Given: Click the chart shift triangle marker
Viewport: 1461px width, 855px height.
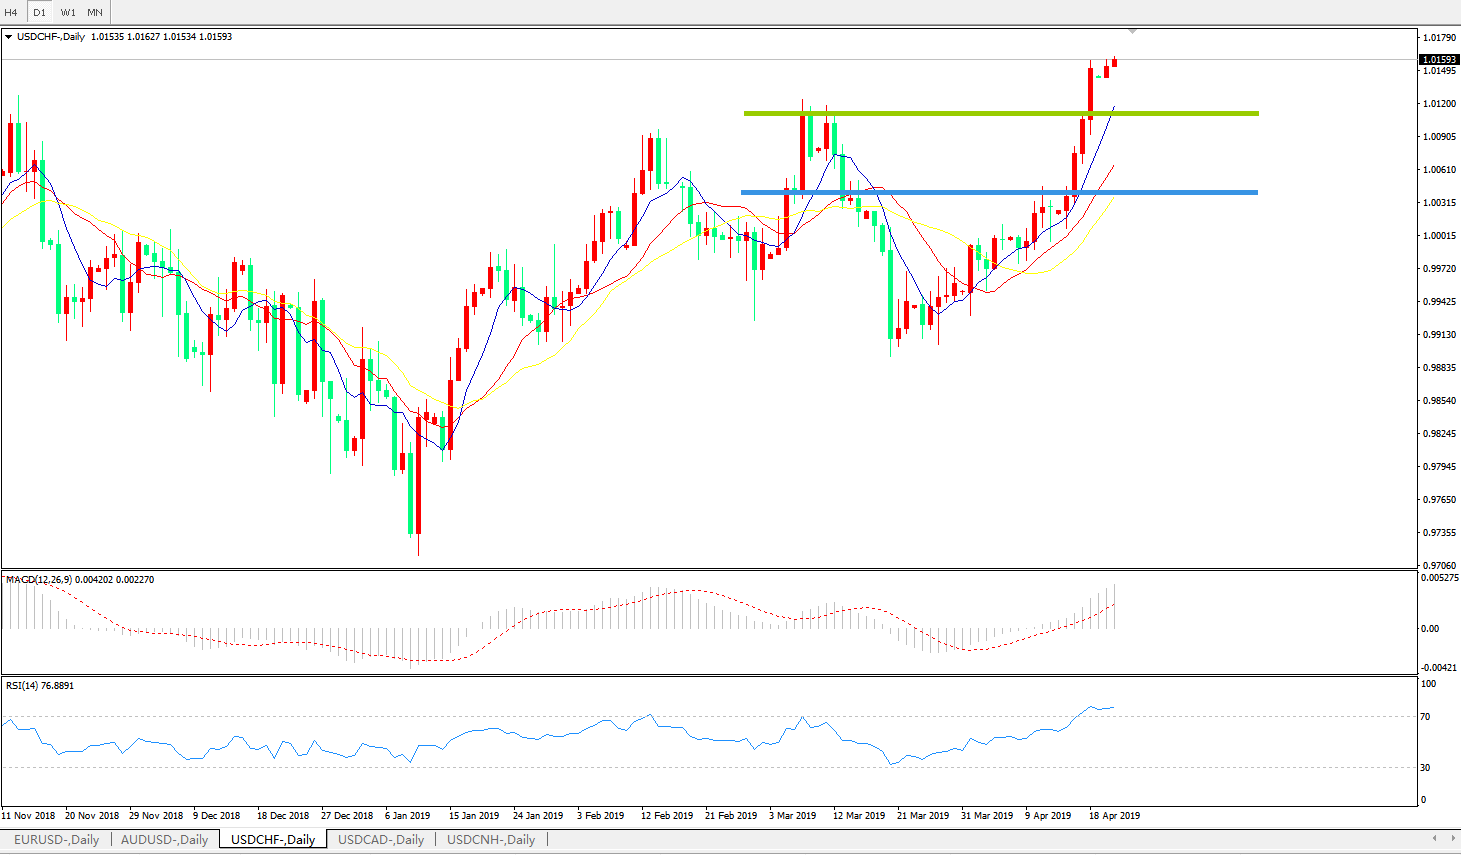Looking at the screenshot, I should click(1132, 32).
